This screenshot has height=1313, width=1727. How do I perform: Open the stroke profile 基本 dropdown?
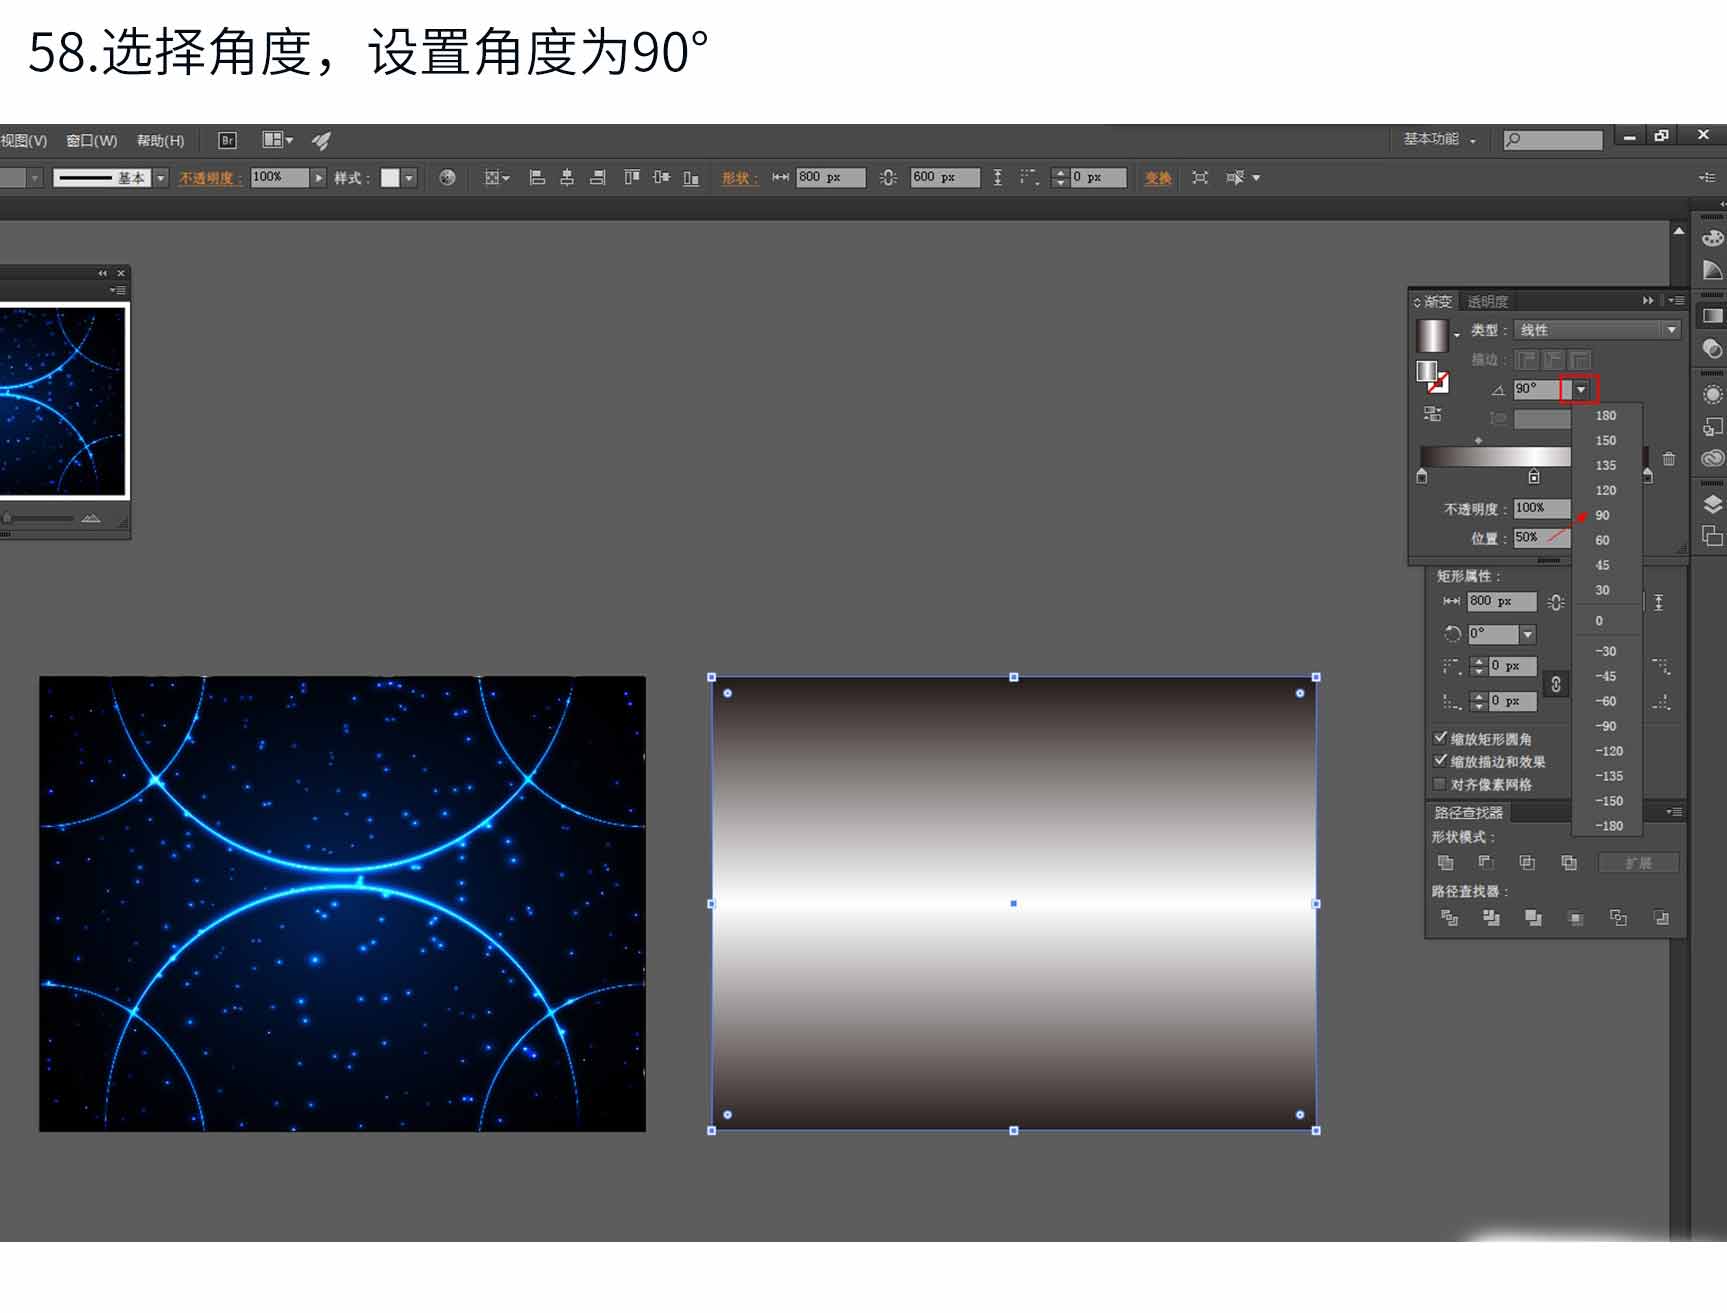coord(160,178)
